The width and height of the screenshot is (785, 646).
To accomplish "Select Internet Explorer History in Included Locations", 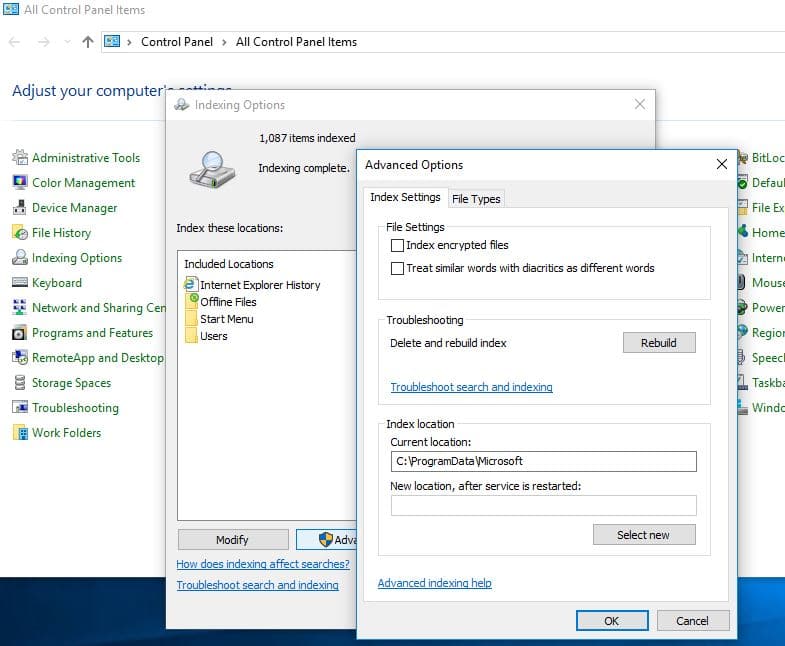I will pos(260,285).
